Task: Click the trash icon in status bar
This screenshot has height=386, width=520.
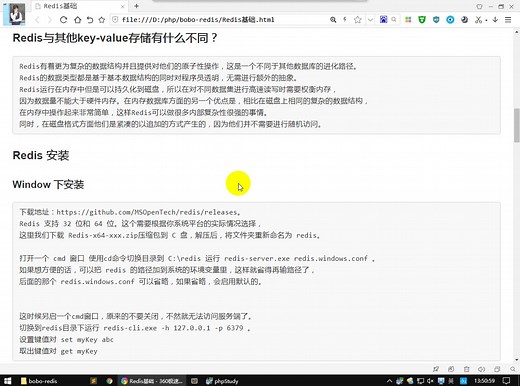Action: click(x=466, y=369)
